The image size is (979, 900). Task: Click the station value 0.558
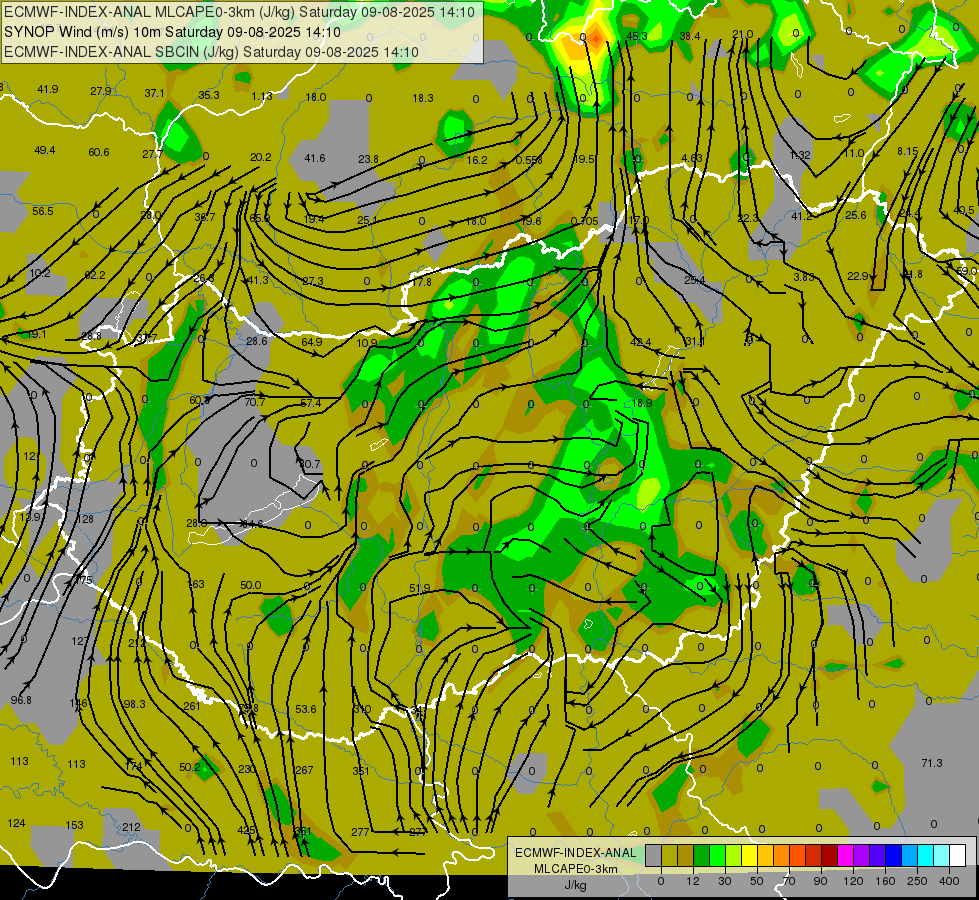tap(529, 161)
